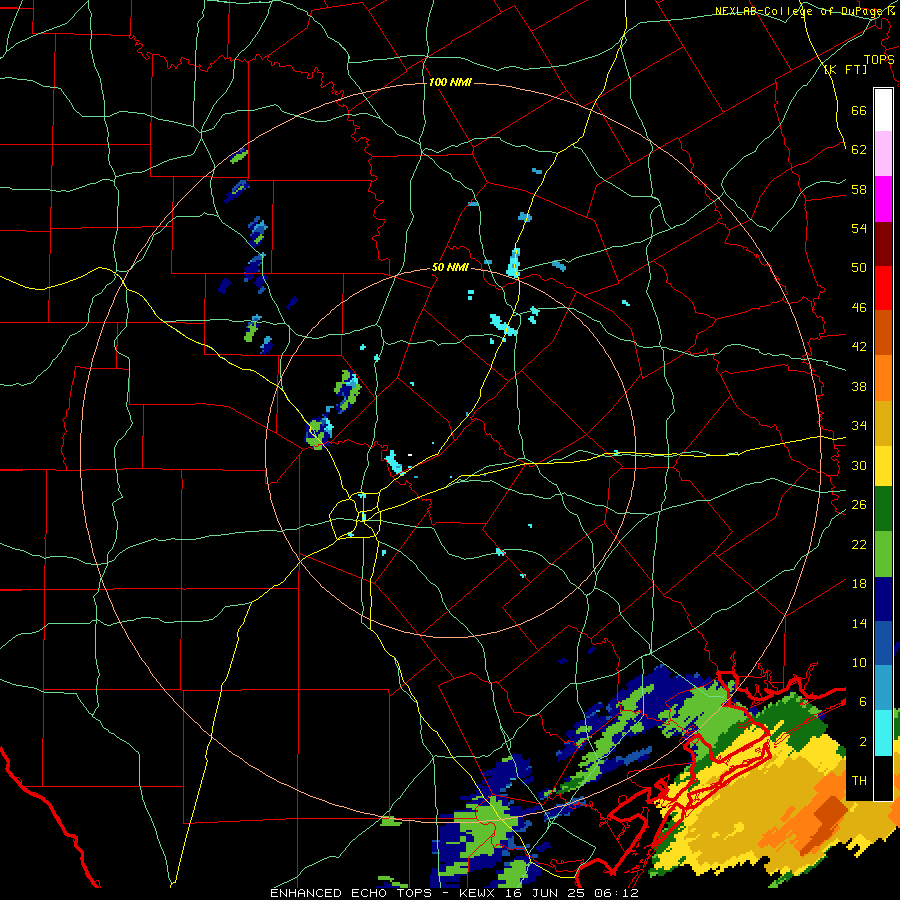
Task: Click the 'NEXLAB-College of DuPage' credit text
Action: 800,11
